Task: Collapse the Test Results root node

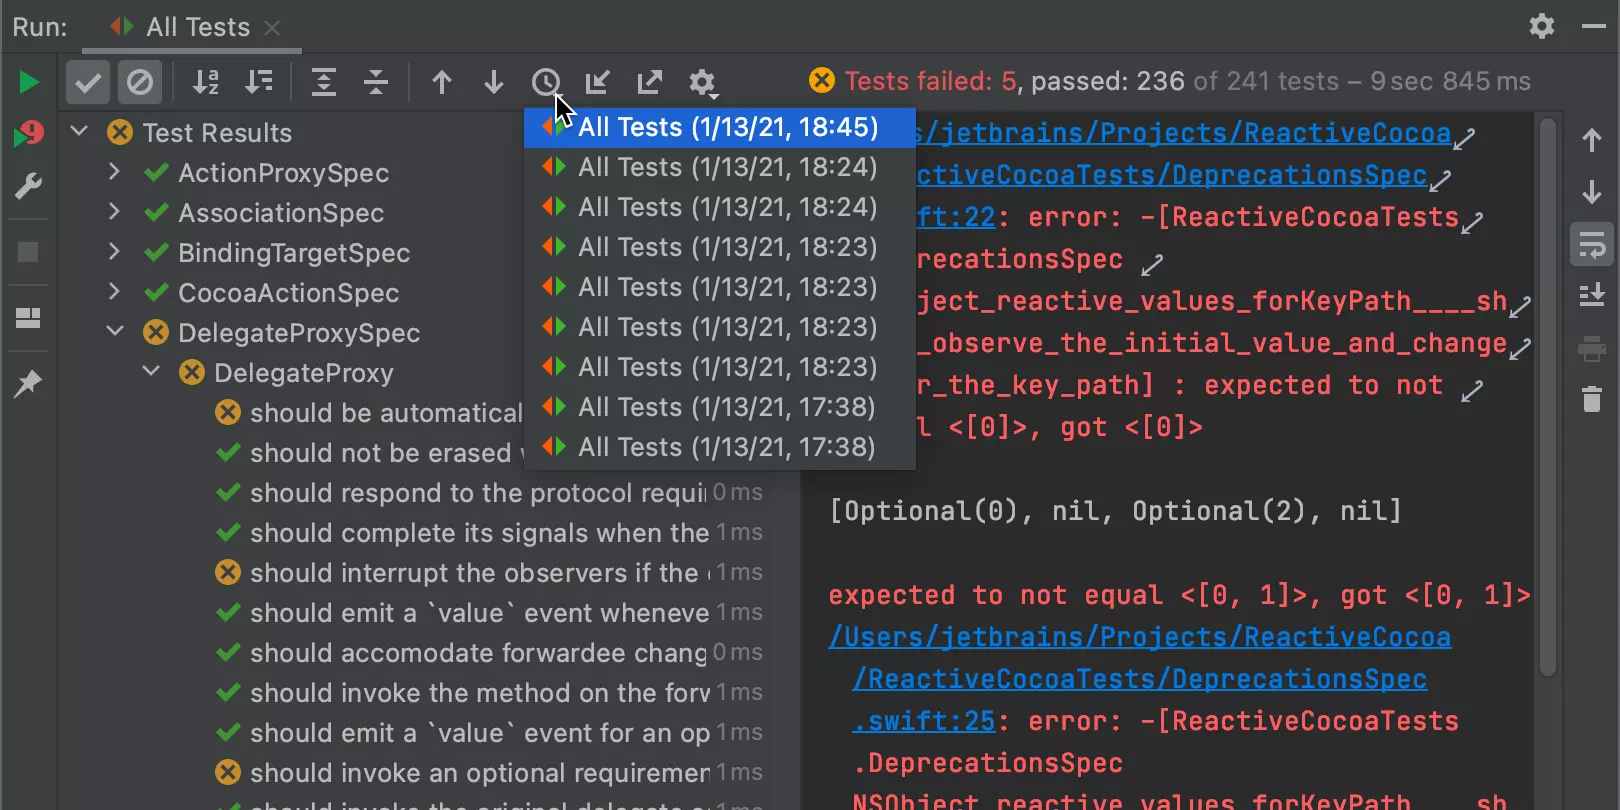Action: 79,132
